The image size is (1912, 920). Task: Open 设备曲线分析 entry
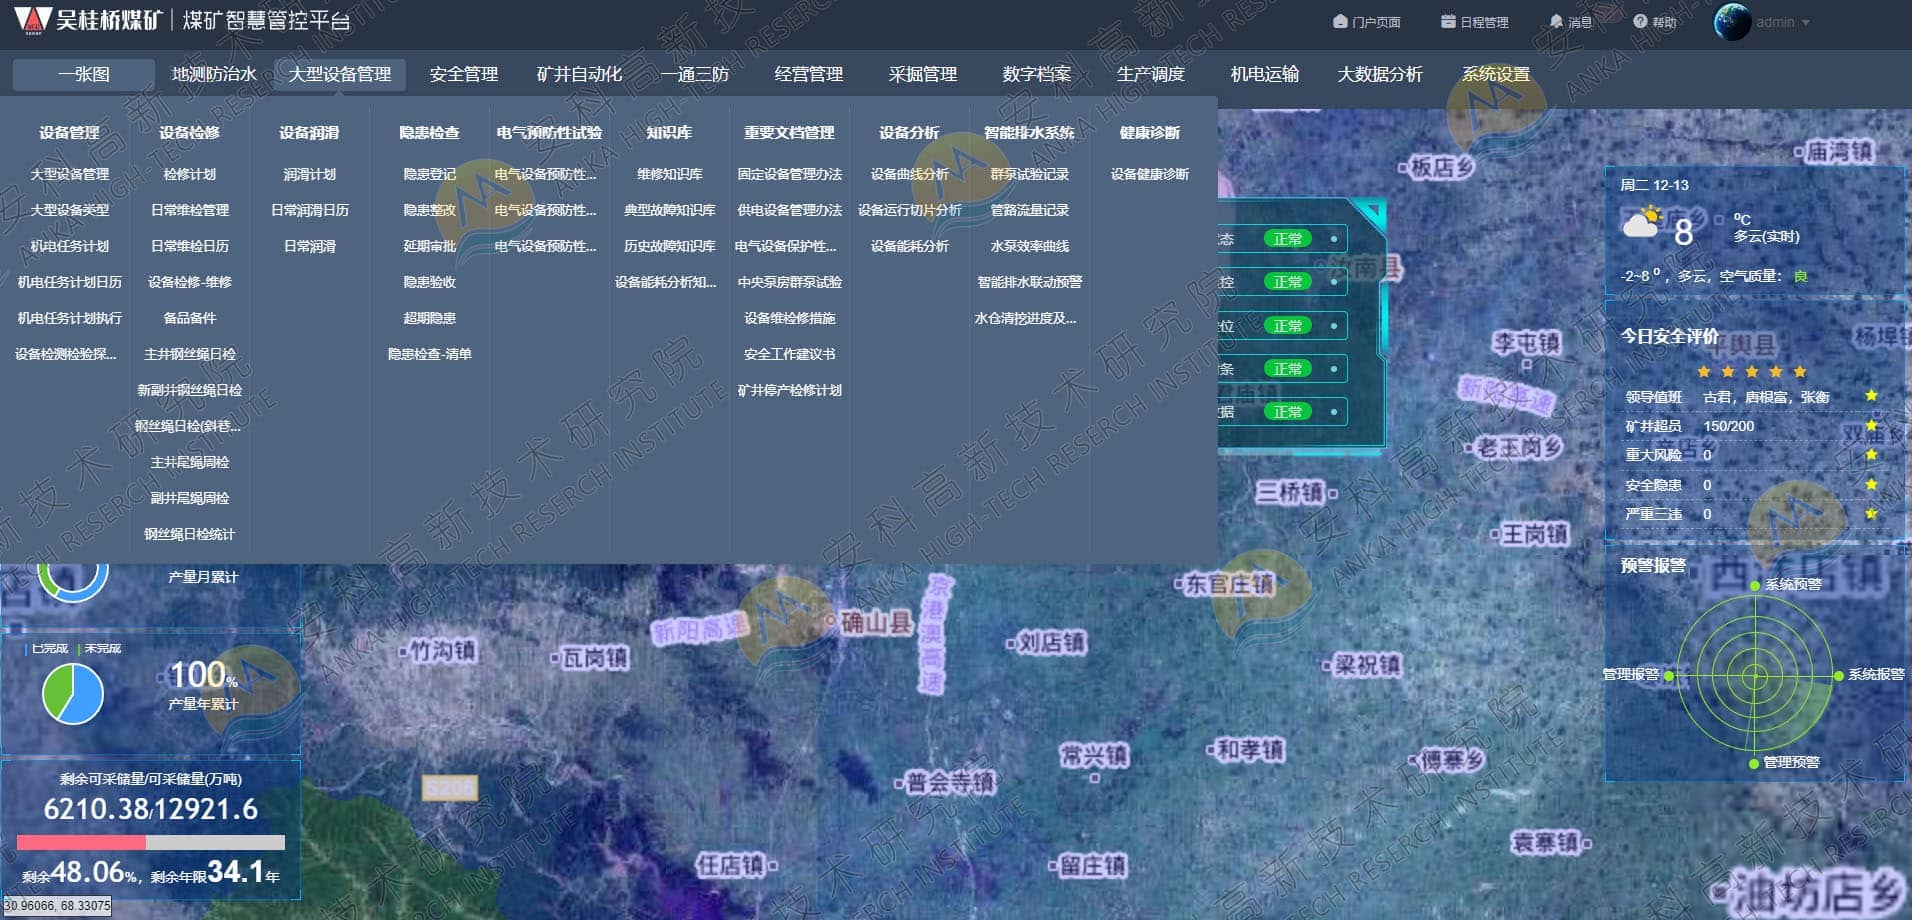coord(910,174)
